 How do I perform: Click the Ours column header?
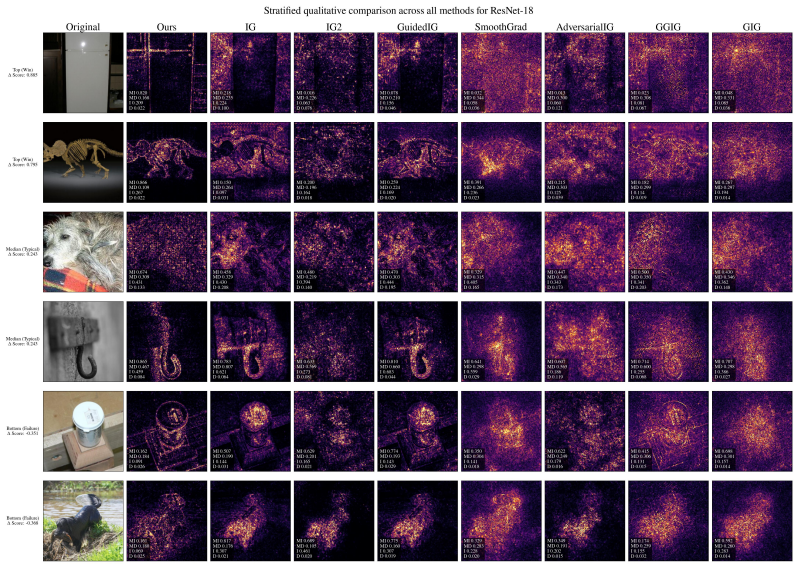(167, 27)
